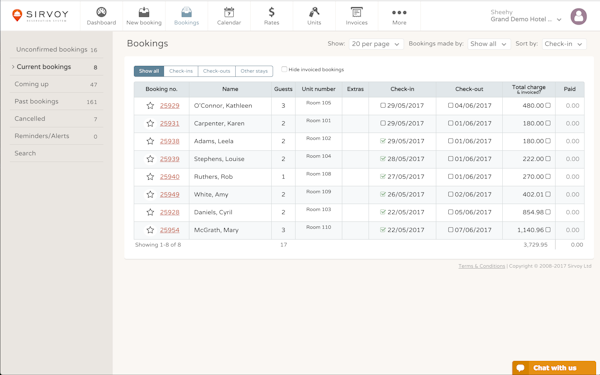Open the Rates dollar icon

pos(271,12)
